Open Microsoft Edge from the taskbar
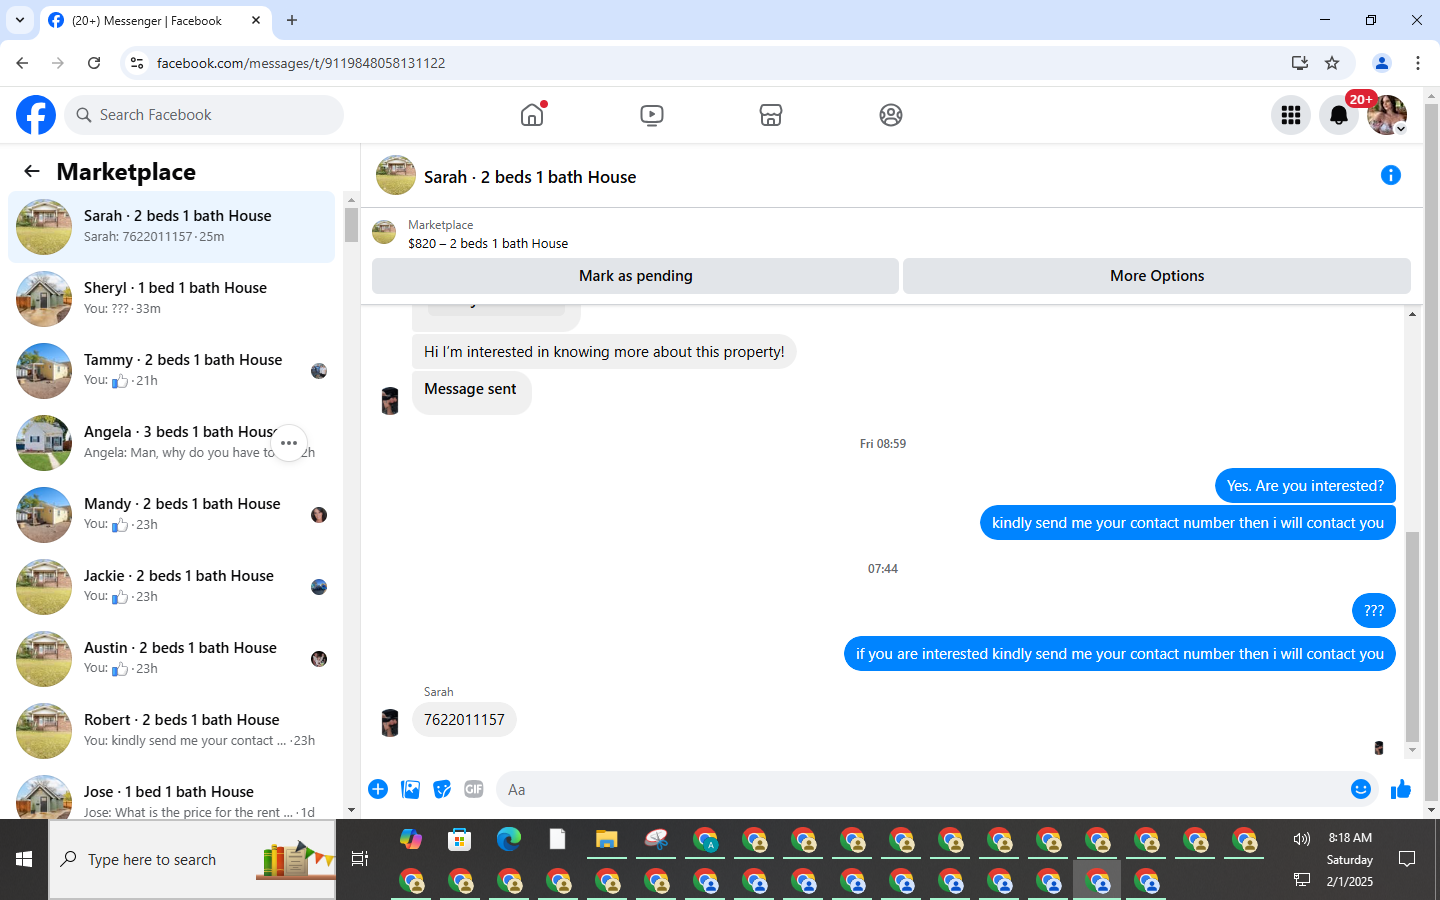1440x900 pixels. click(x=509, y=839)
